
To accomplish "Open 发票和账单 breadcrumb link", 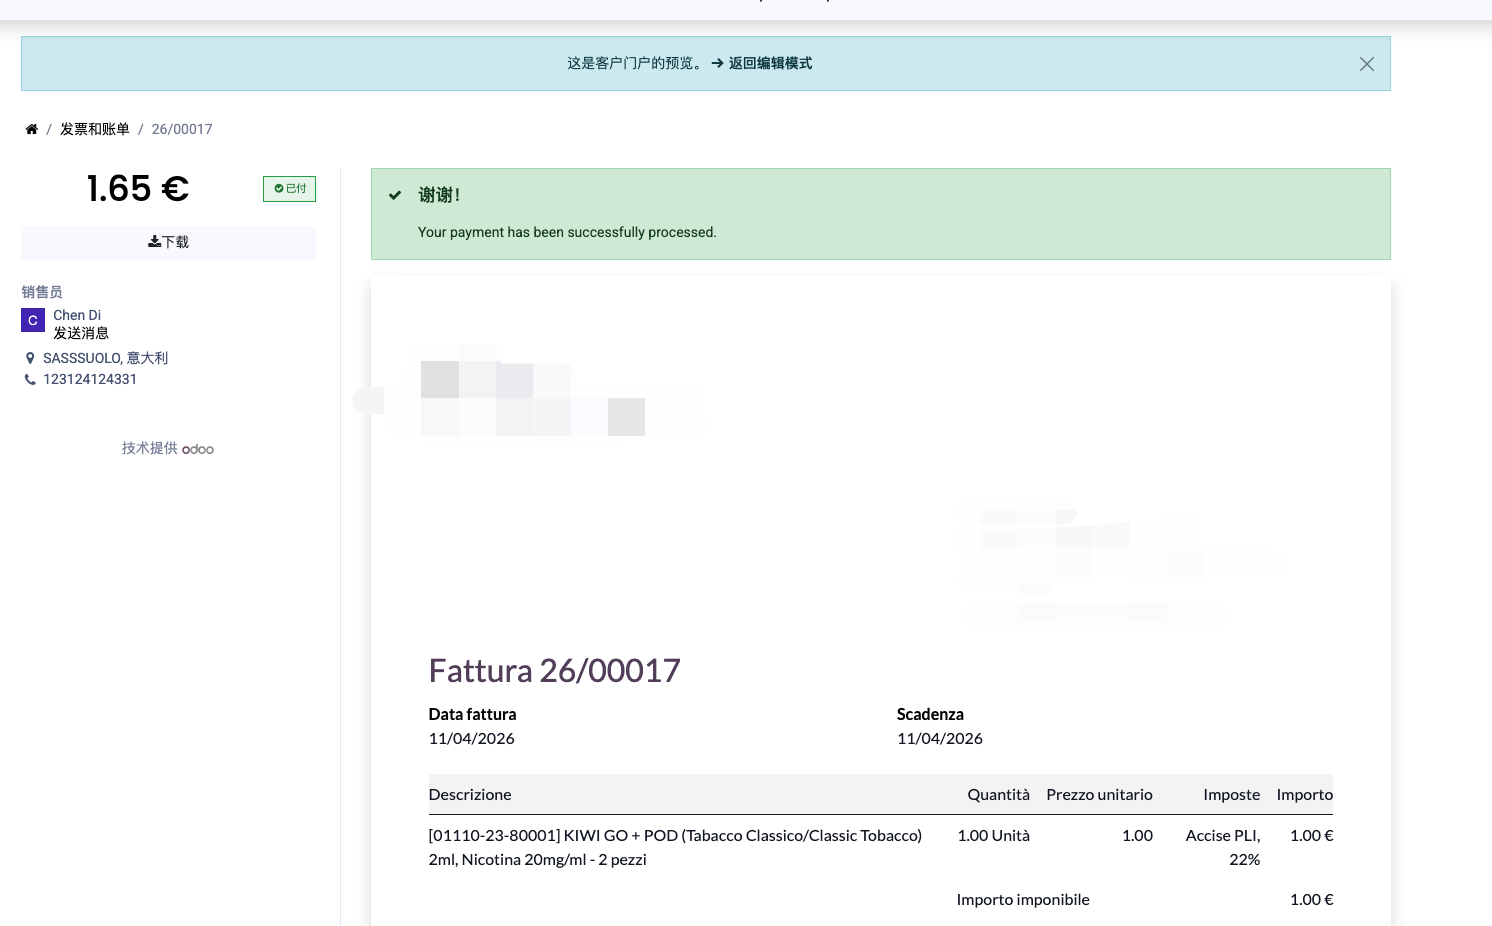I will [x=95, y=129].
